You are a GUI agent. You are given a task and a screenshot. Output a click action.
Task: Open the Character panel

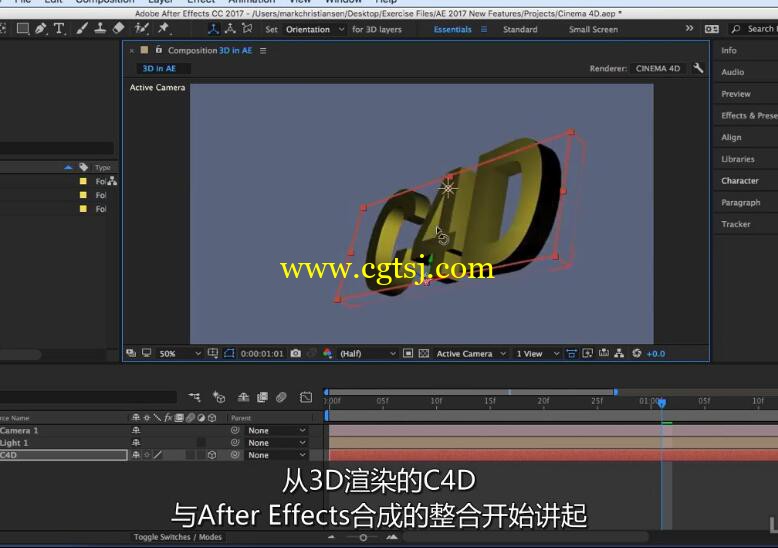(x=740, y=181)
